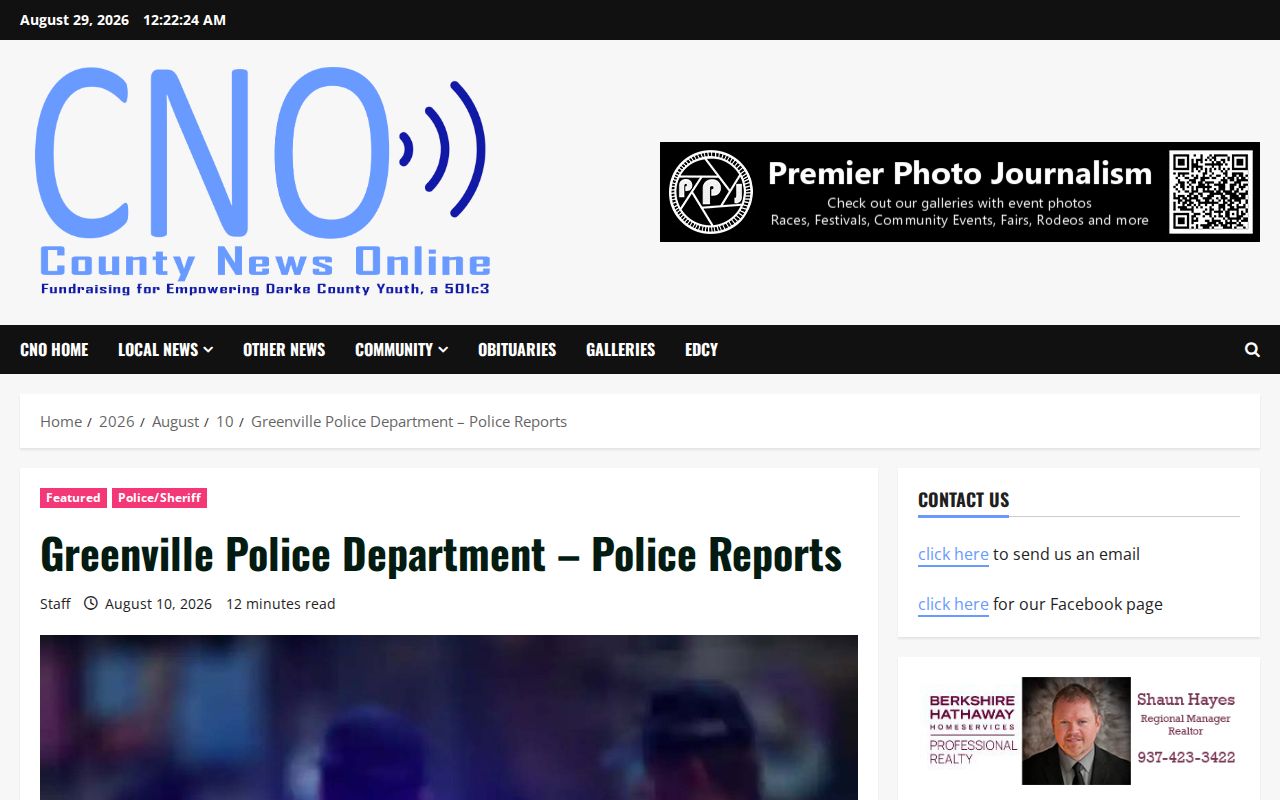The height and width of the screenshot is (800, 1280).
Task: Expand the Local News dropdown arrow
Action: (x=208, y=350)
